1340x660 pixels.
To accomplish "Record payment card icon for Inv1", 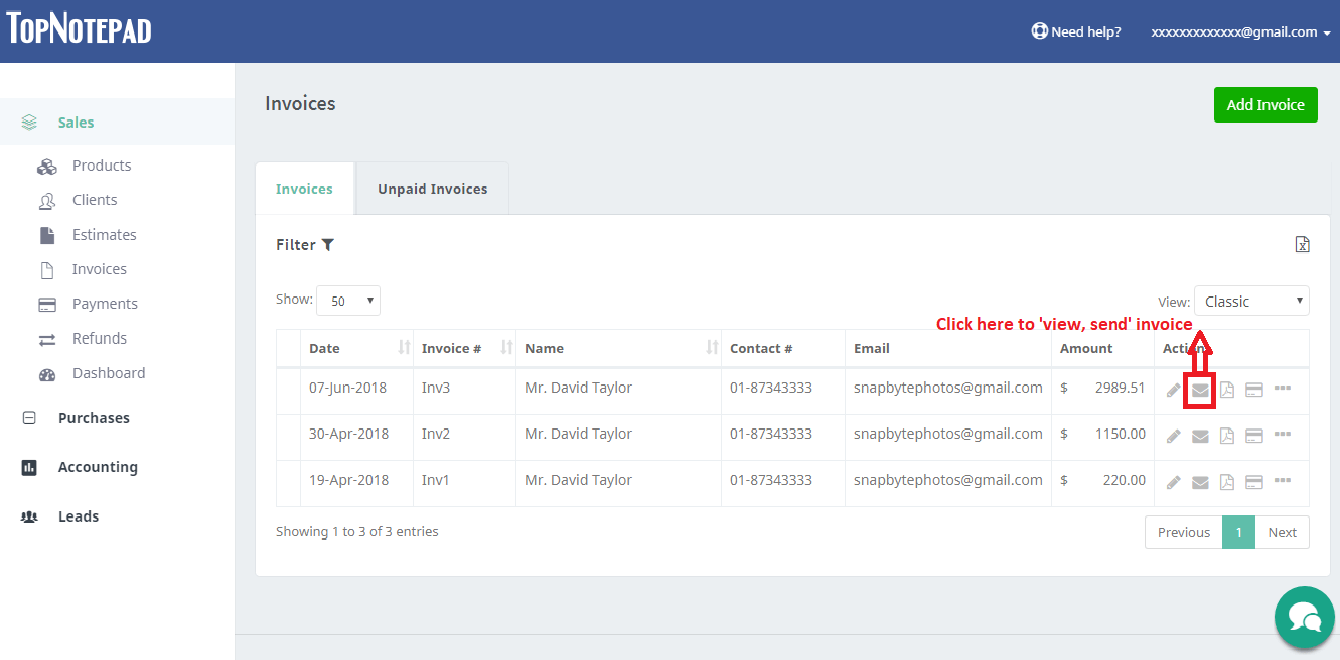I will (x=1253, y=482).
